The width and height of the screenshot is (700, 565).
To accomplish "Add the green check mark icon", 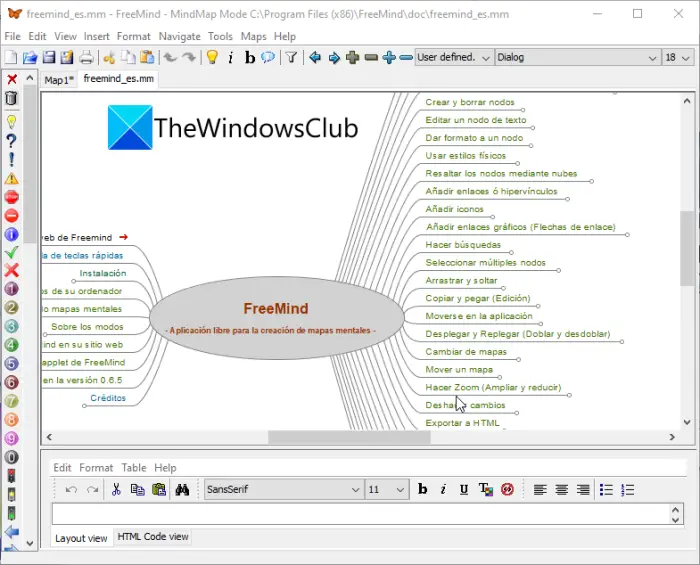I will coord(12,253).
